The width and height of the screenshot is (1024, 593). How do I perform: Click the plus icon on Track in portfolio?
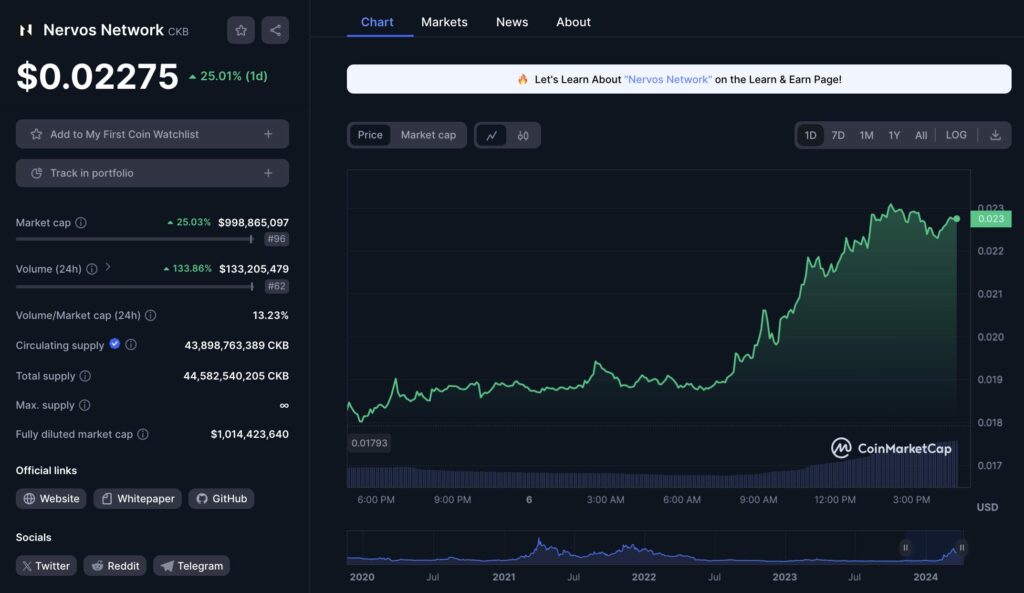pyautogui.click(x=268, y=173)
